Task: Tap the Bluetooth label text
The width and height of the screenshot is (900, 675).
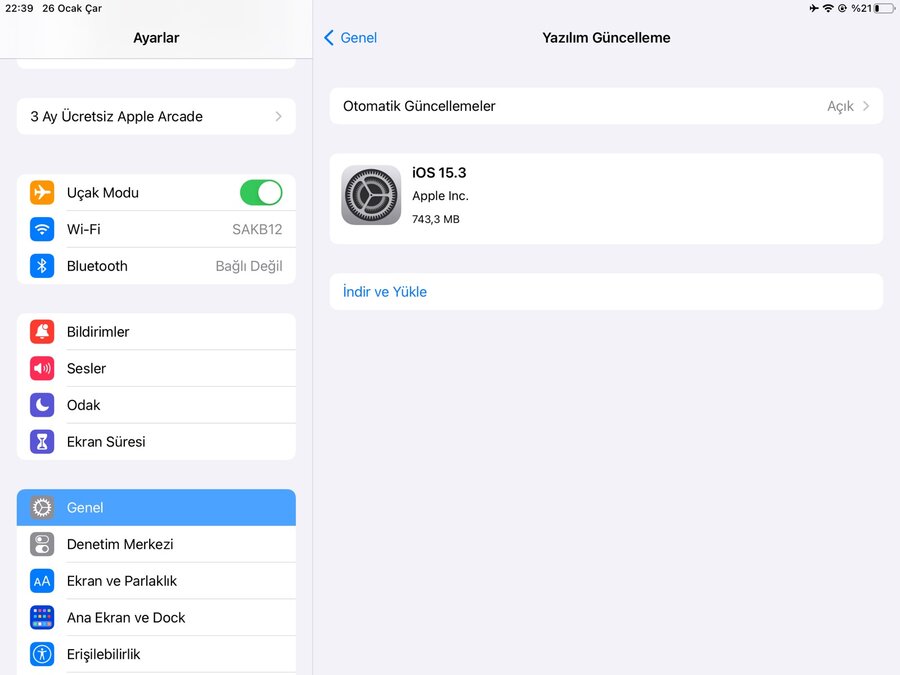Action: 97,266
